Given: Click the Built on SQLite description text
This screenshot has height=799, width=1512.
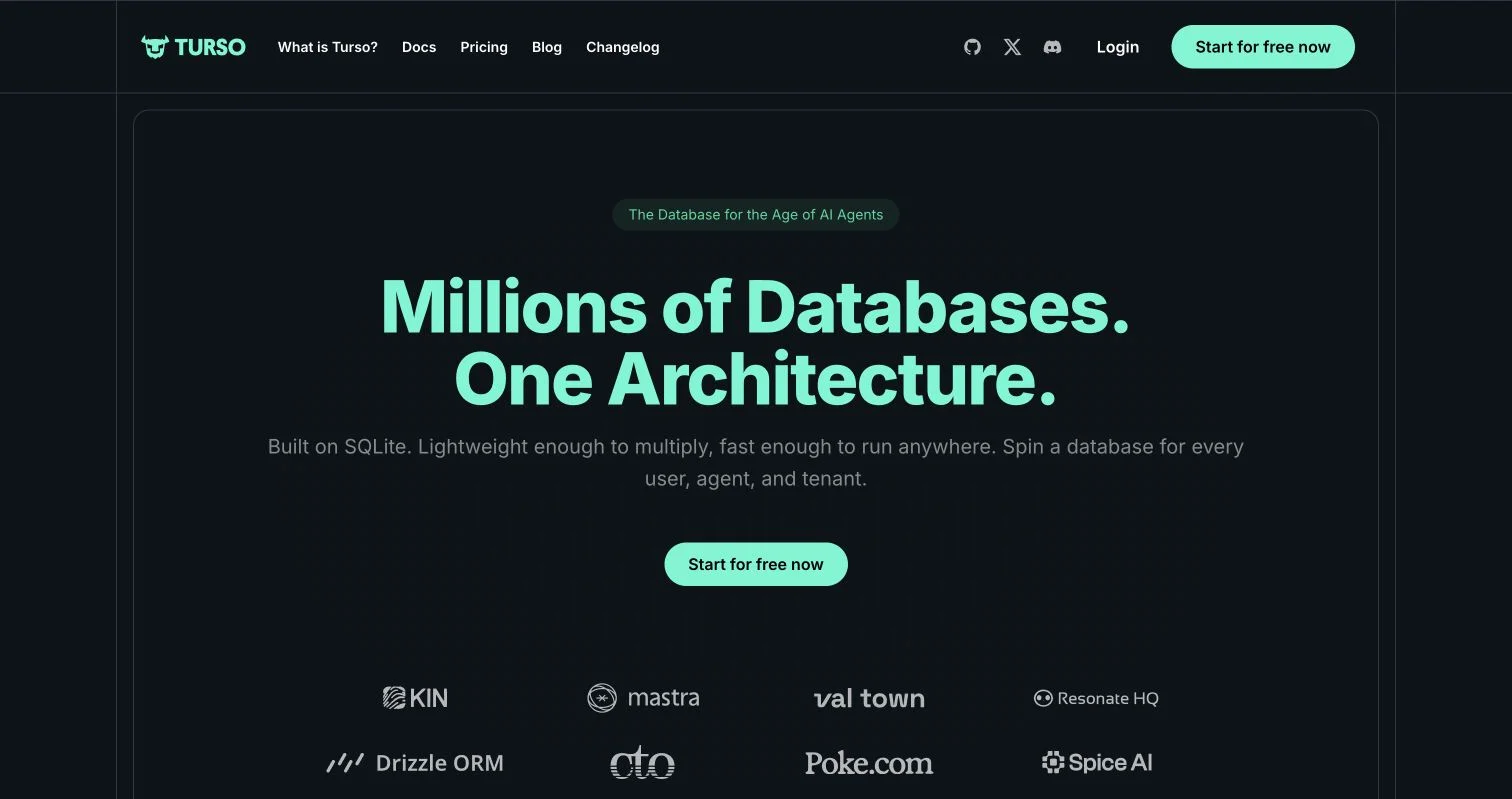Looking at the screenshot, I should click(756, 462).
